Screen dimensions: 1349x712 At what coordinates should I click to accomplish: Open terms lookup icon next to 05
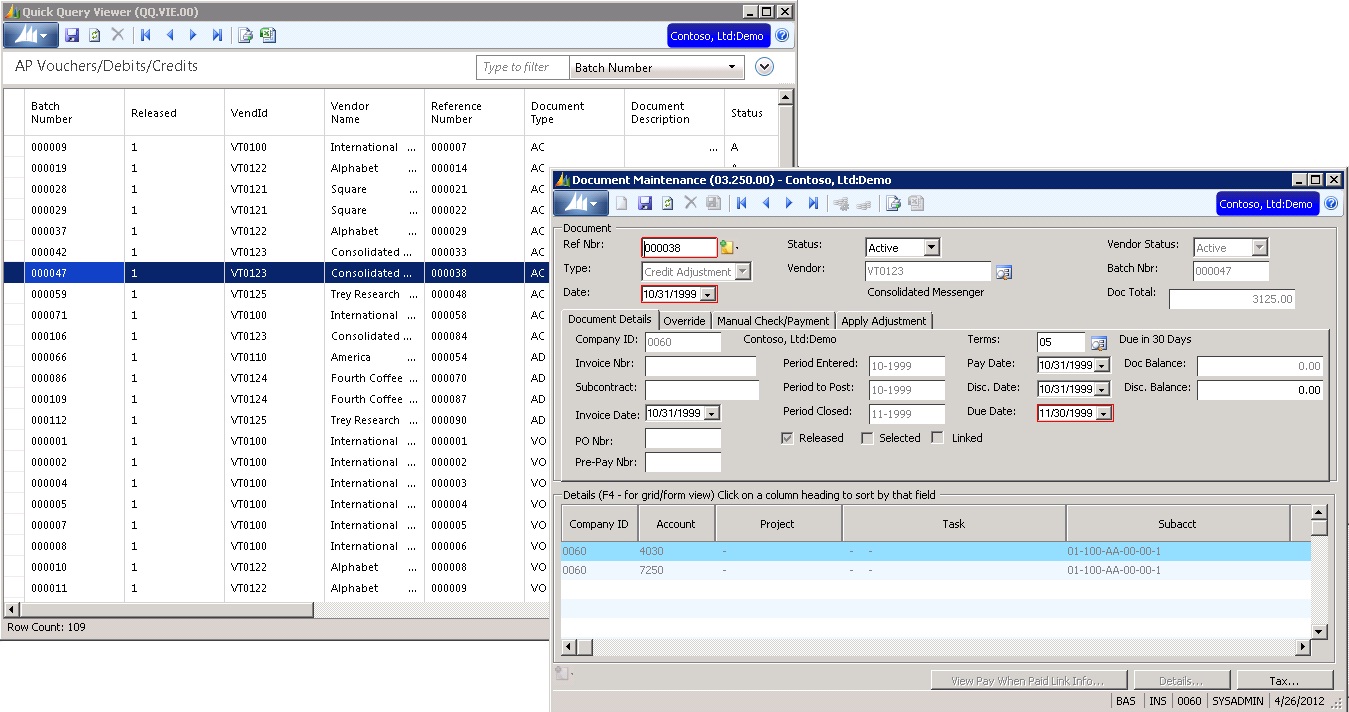(x=1098, y=343)
